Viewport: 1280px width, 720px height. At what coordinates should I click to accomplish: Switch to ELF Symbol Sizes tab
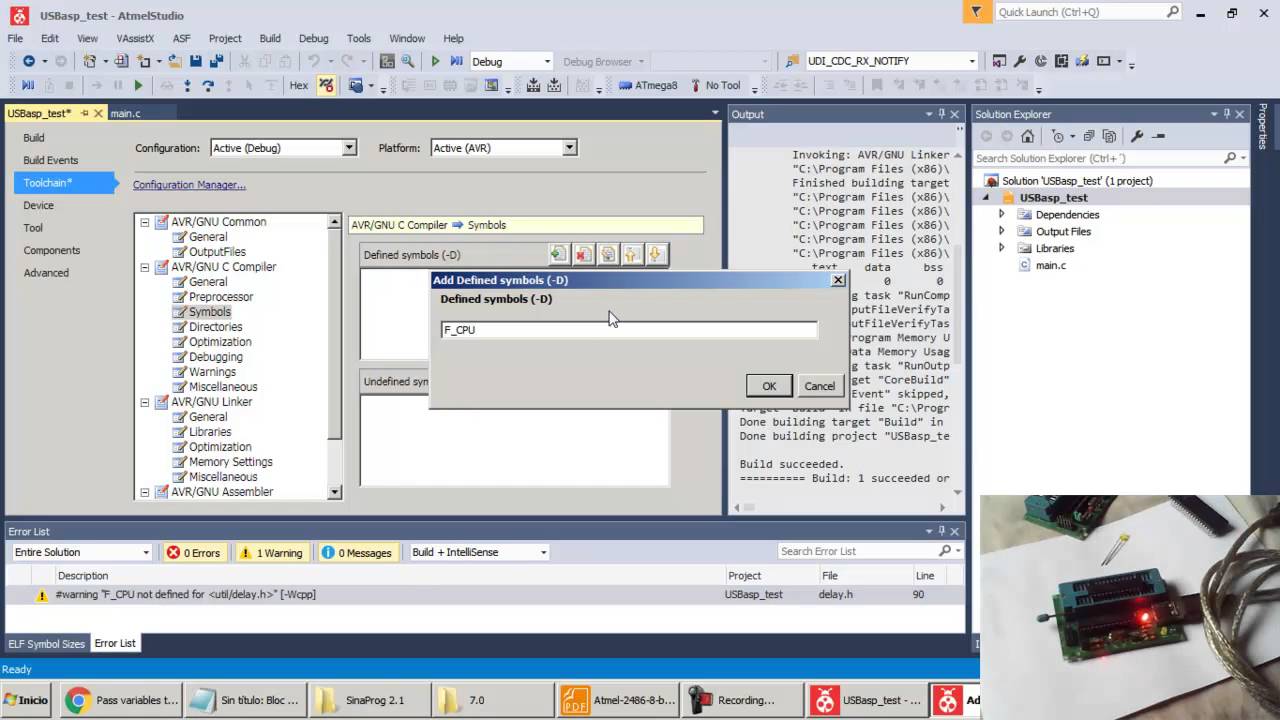tap(46, 643)
